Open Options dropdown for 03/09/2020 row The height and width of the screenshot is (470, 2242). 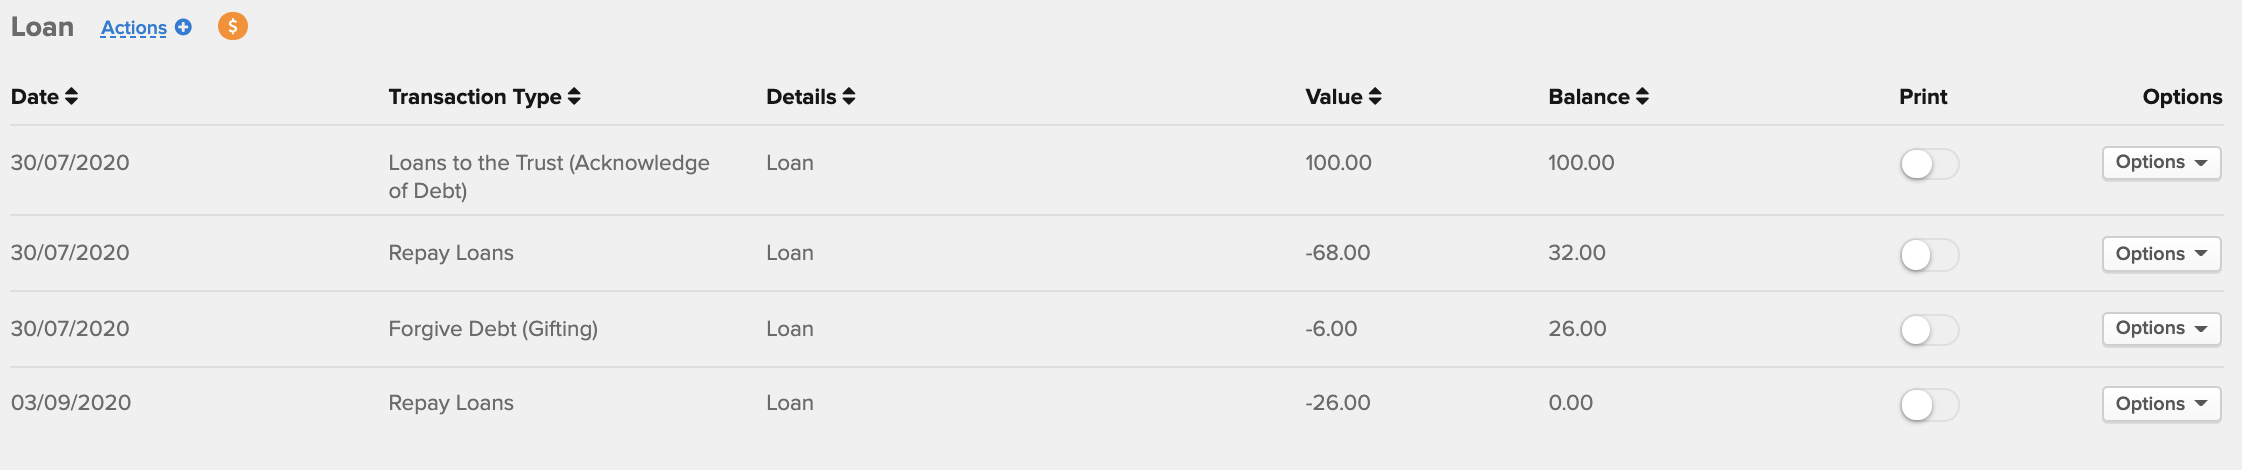tap(2161, 404)
